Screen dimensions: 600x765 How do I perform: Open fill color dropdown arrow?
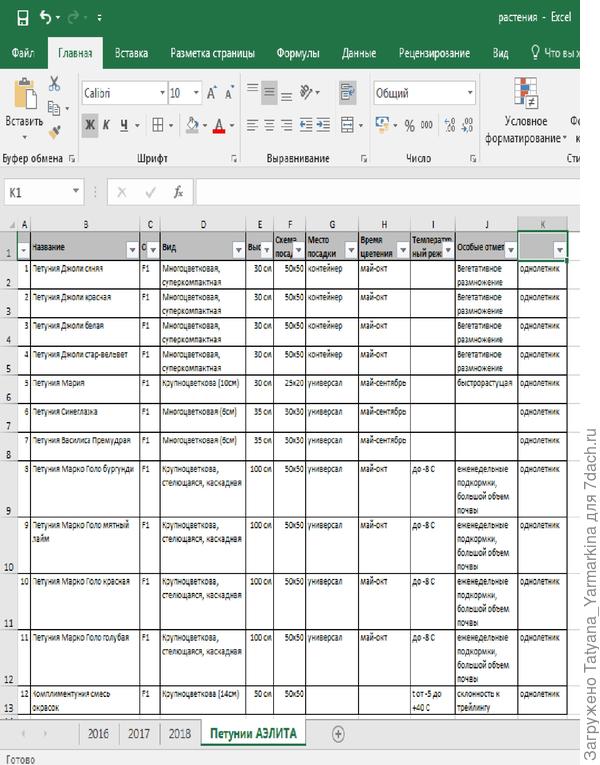(204, 126)
